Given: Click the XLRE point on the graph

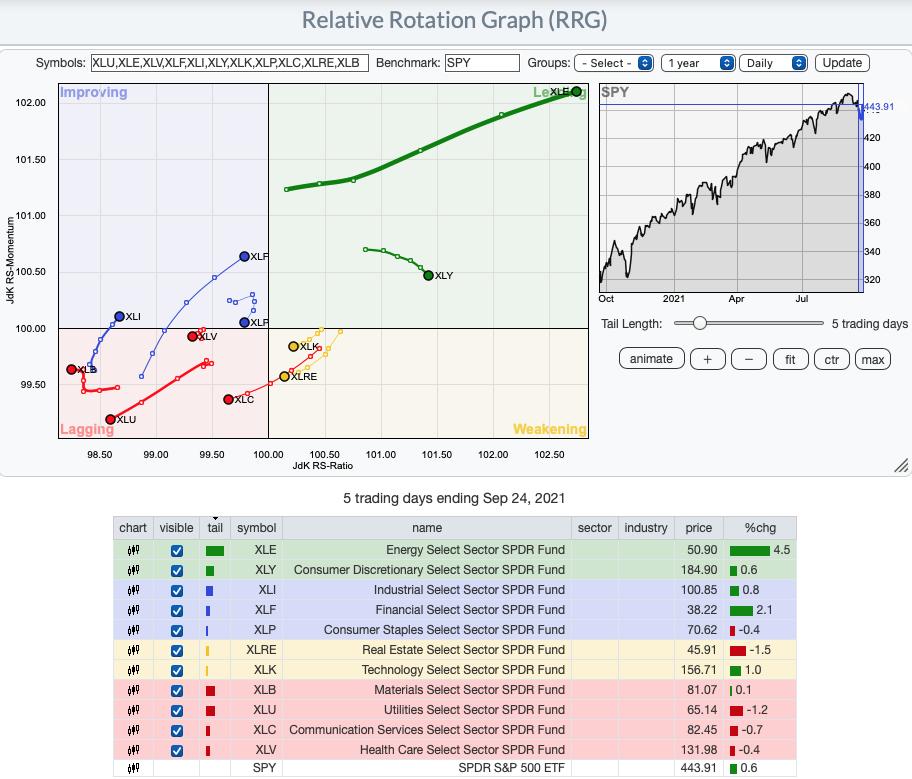Looking at the screenshot, I should coord(284,376).
